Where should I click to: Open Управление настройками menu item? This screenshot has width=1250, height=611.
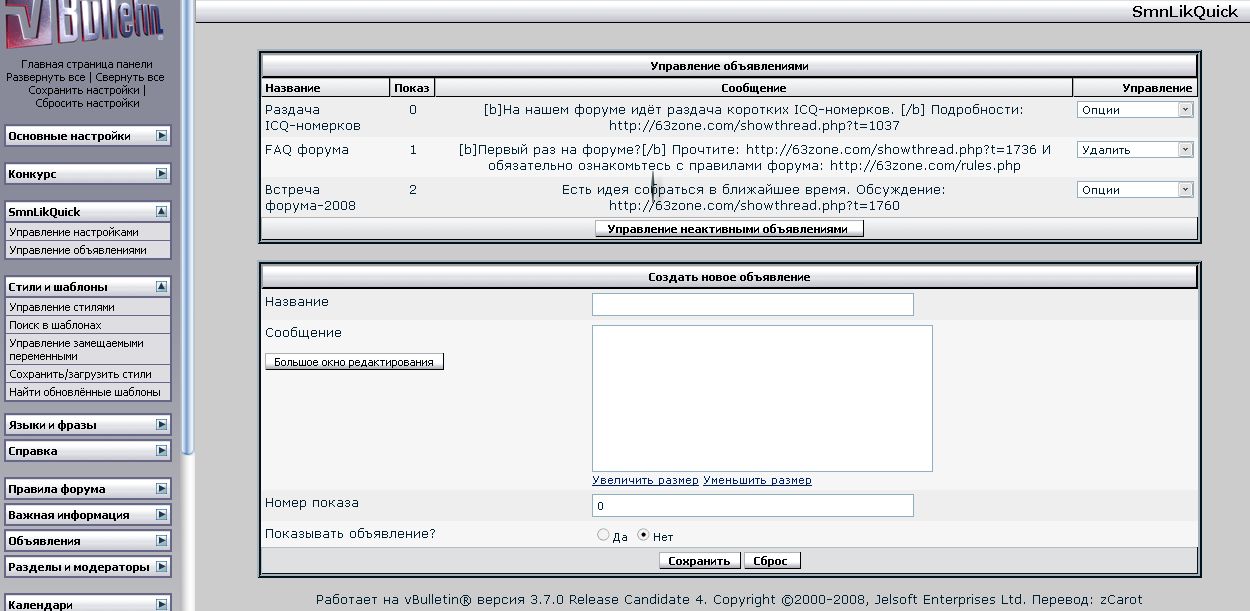click(x=87, y=232)
